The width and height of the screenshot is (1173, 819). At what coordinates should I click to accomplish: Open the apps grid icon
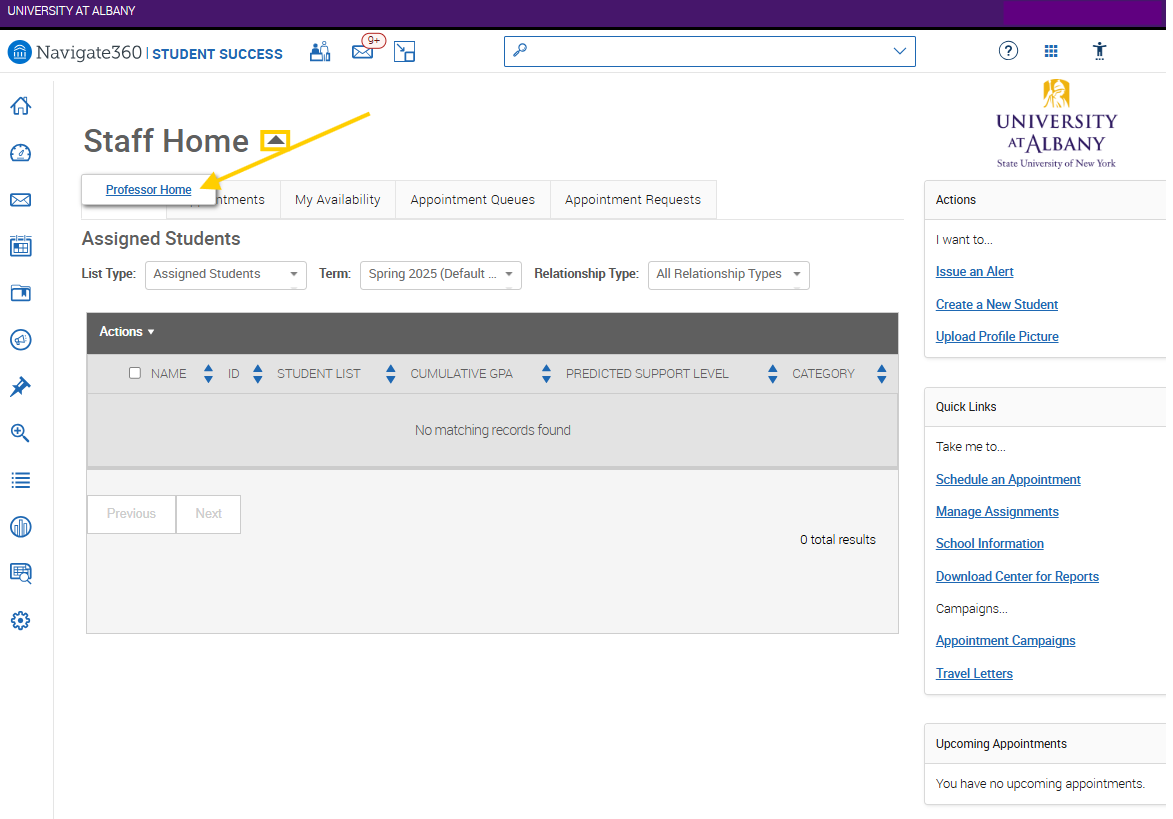(x=1051, y=51)
